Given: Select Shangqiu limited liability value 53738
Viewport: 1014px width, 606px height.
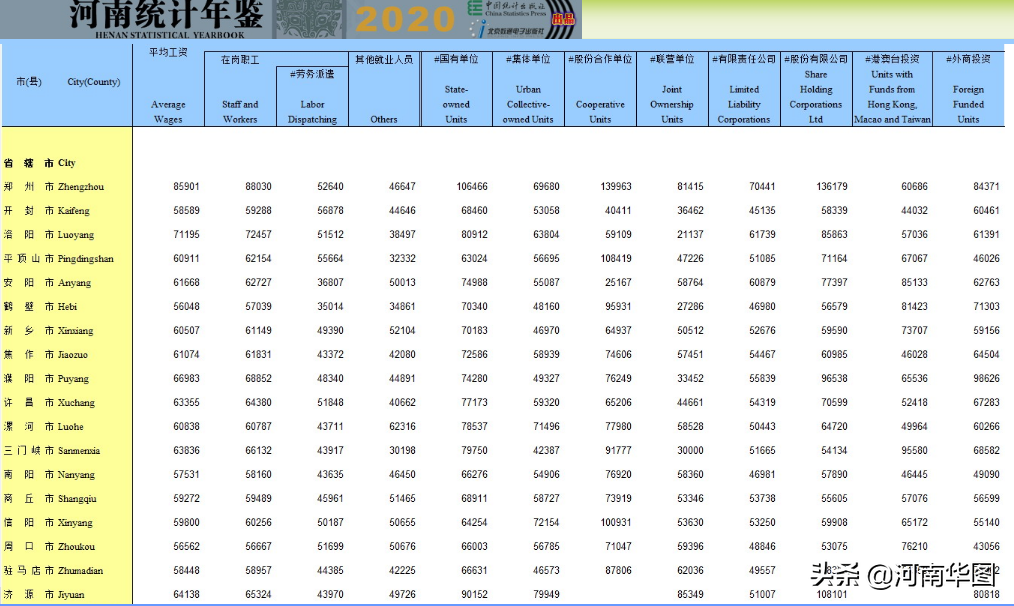Looking at the screenshot, I should pos(762,498).
